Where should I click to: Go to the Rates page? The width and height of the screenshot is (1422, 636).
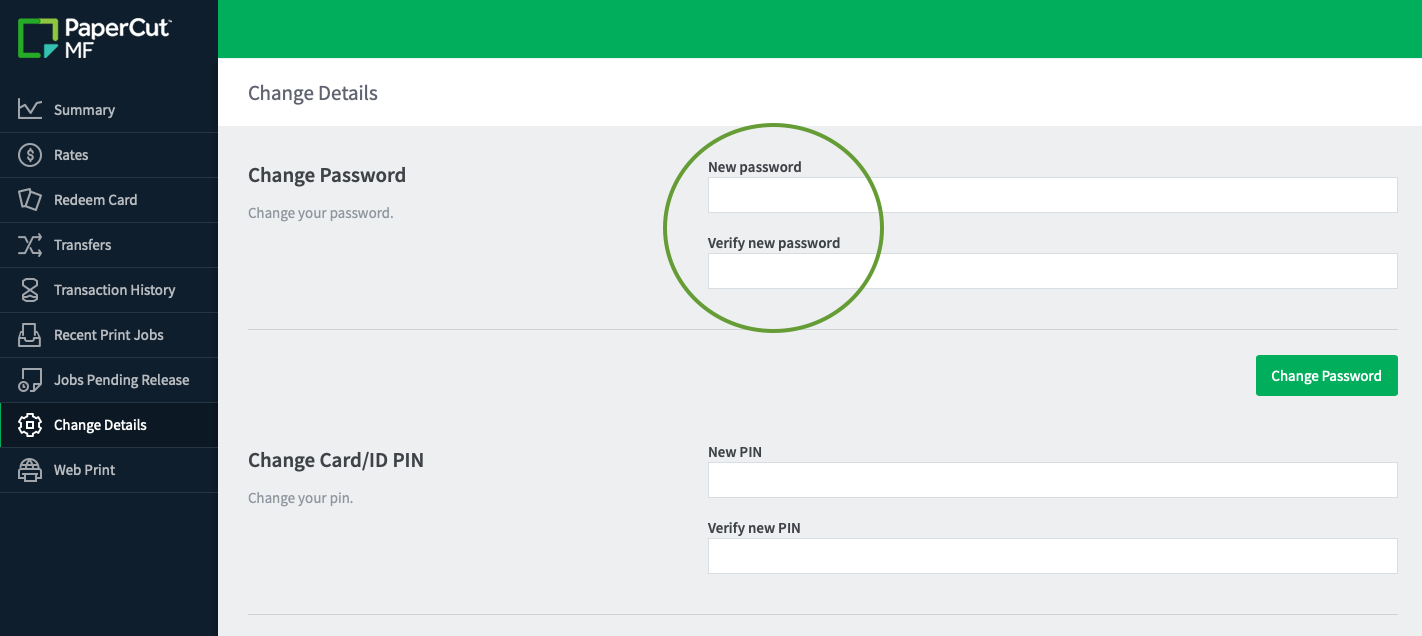(109, 155)
